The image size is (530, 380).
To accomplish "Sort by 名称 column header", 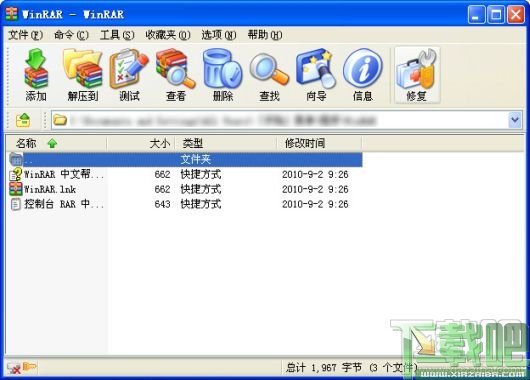I will click(56, 143).
